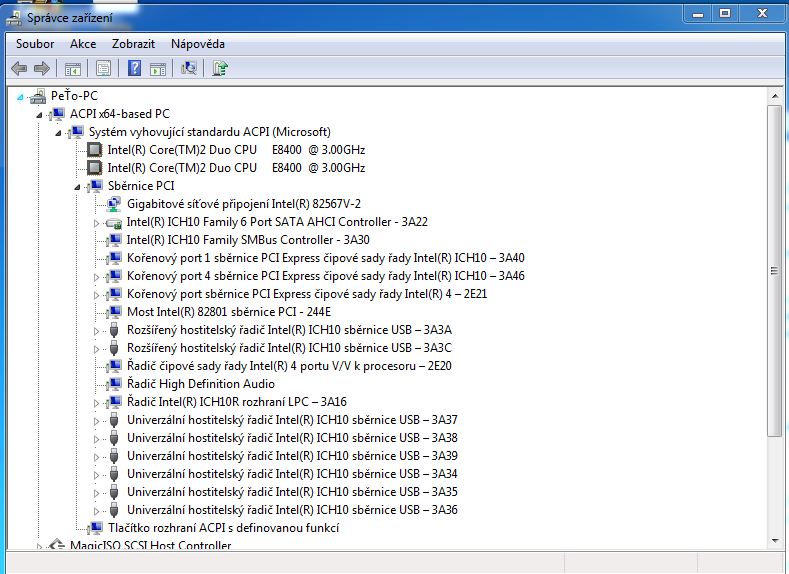Open the Soubor menu
Viewport: 789px width, 574px height.
(x=35, y=44)
